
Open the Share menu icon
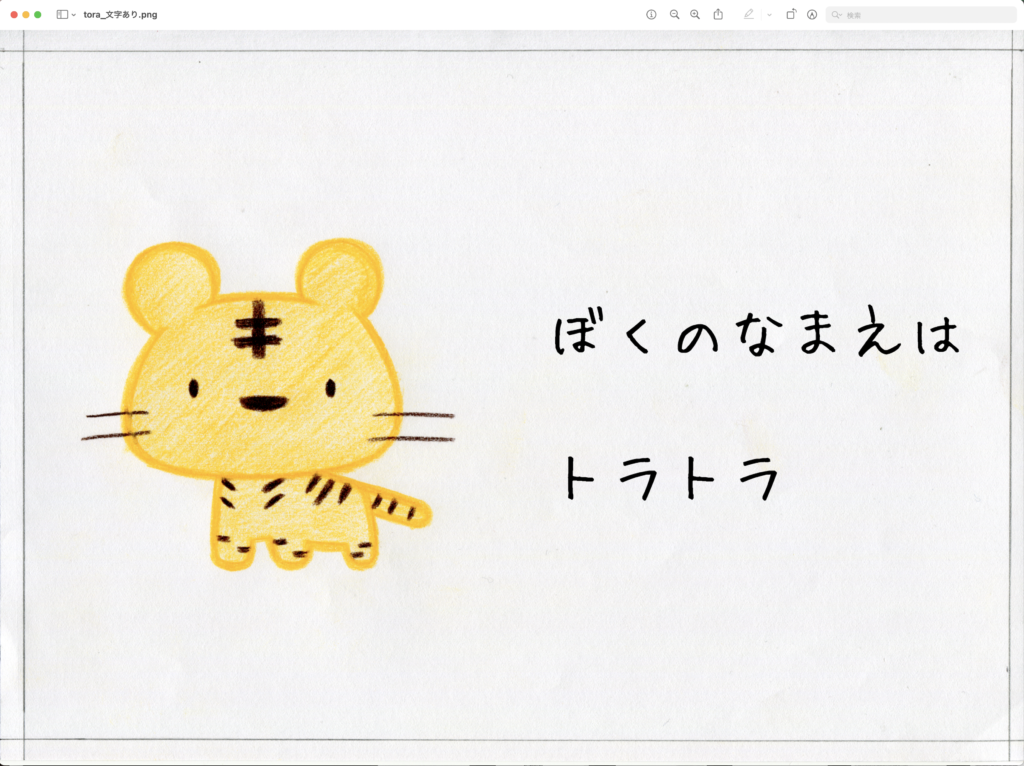point(718,15)
